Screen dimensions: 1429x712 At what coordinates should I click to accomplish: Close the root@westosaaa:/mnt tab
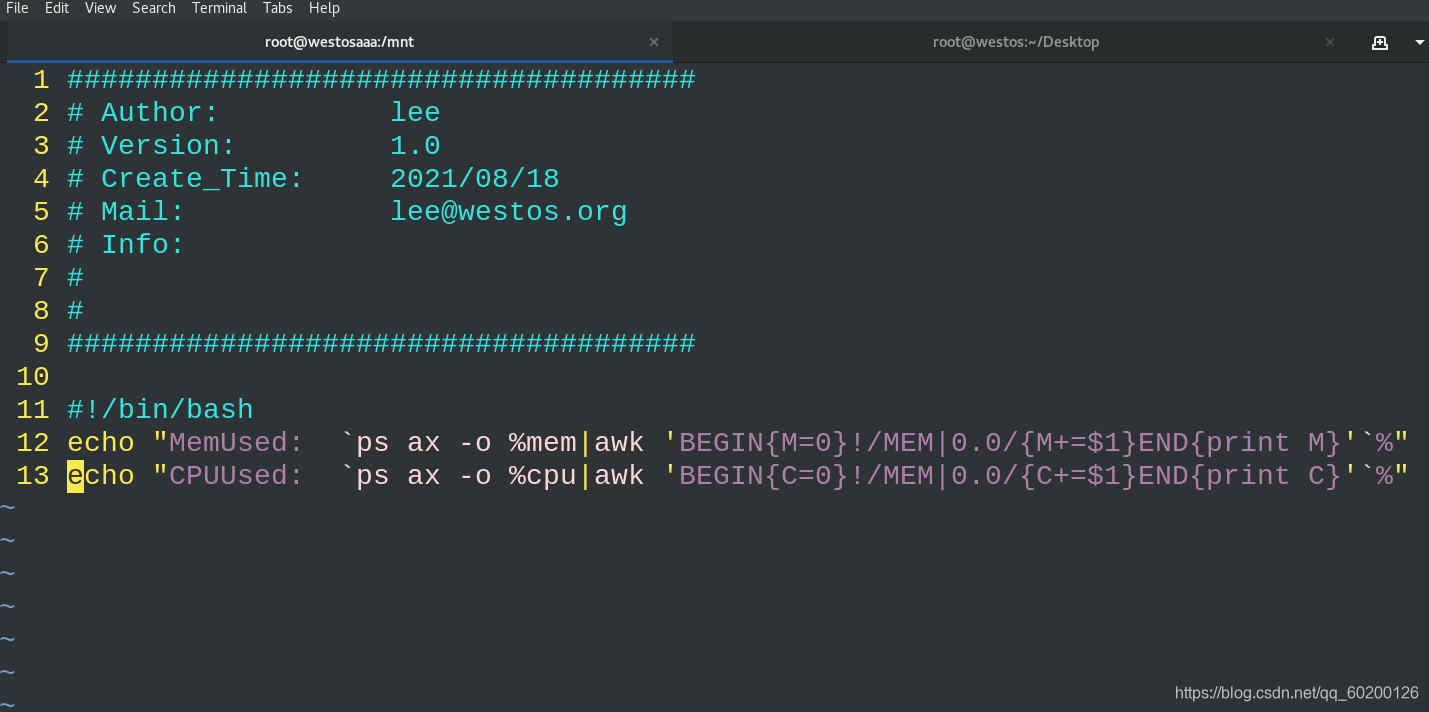point(654,42)
